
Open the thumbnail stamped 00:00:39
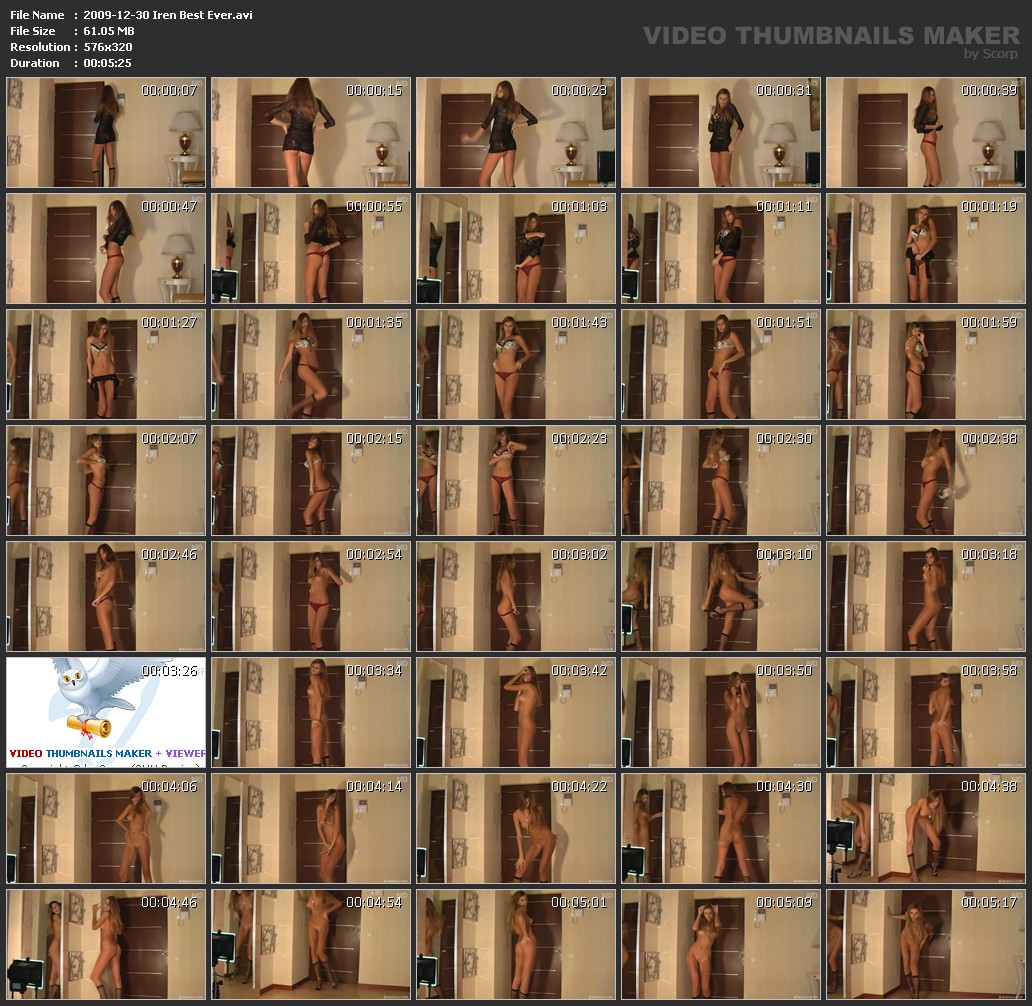(926, 132)
